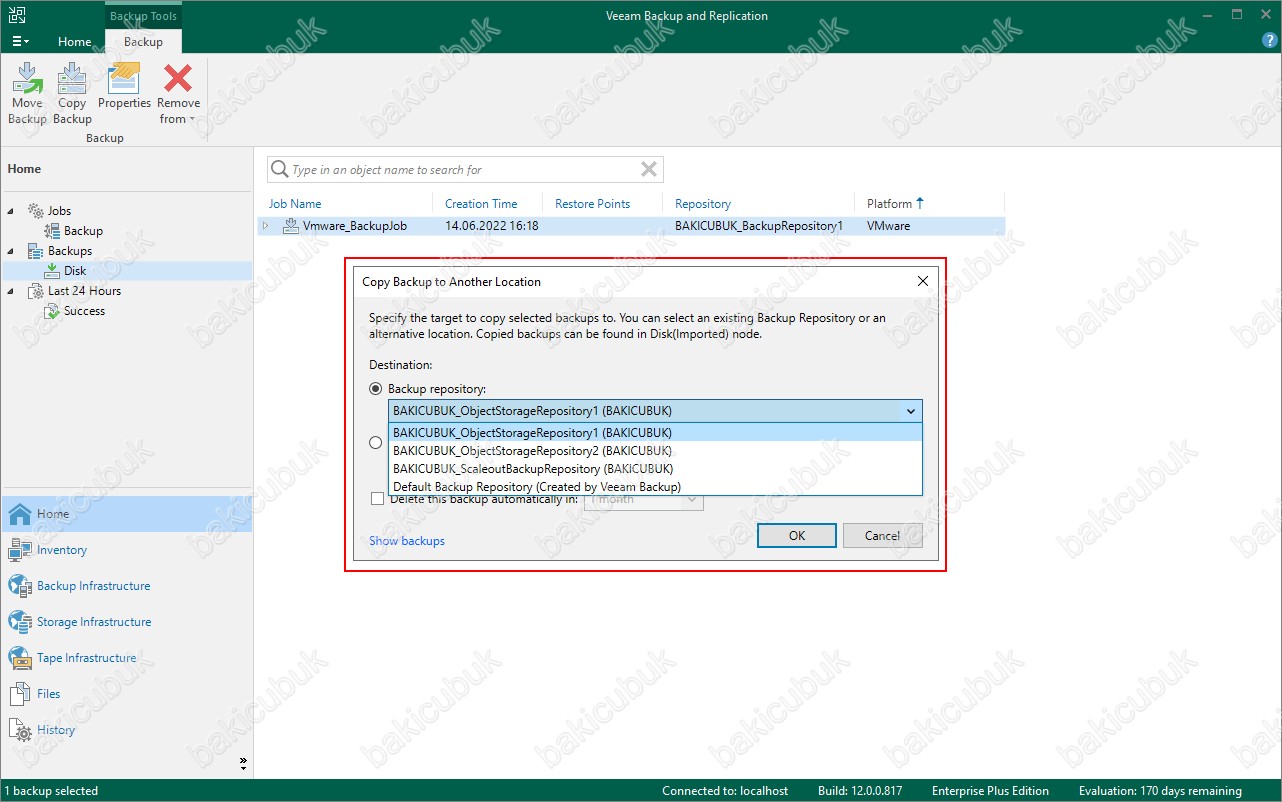Open the Storage Infrastructure view
Viewport: 1282px width, 802px height.
pos(126,622)
